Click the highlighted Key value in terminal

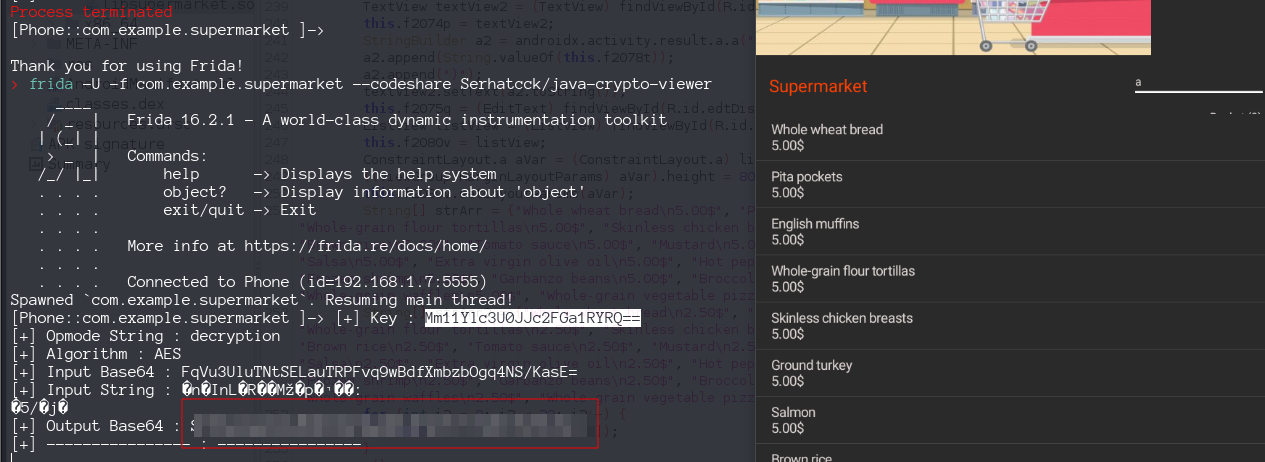(532, 318)
